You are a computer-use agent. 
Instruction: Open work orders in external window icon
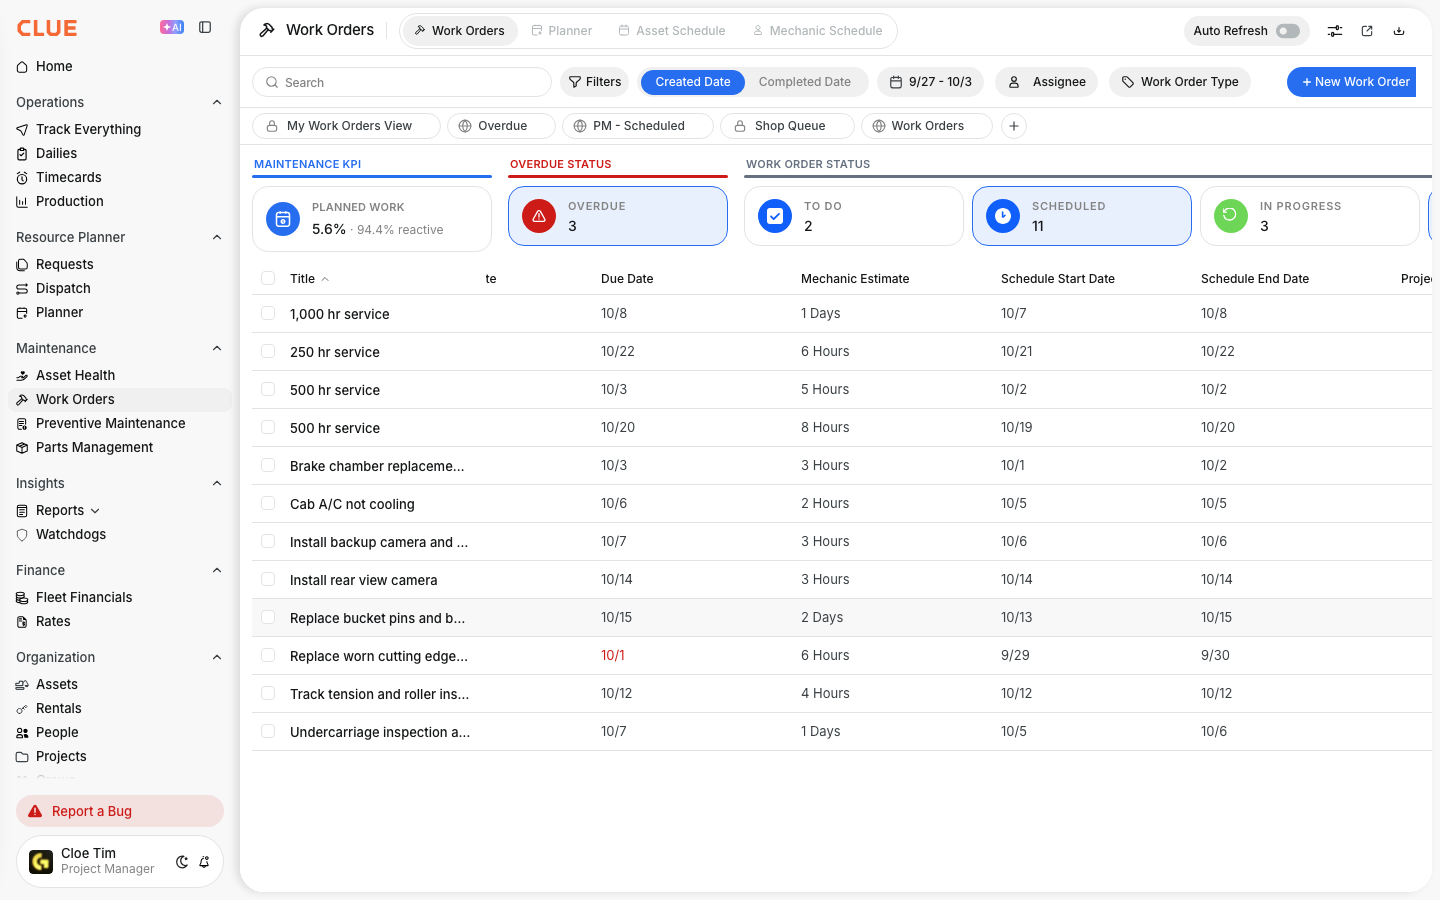[x=1367, y=31]
